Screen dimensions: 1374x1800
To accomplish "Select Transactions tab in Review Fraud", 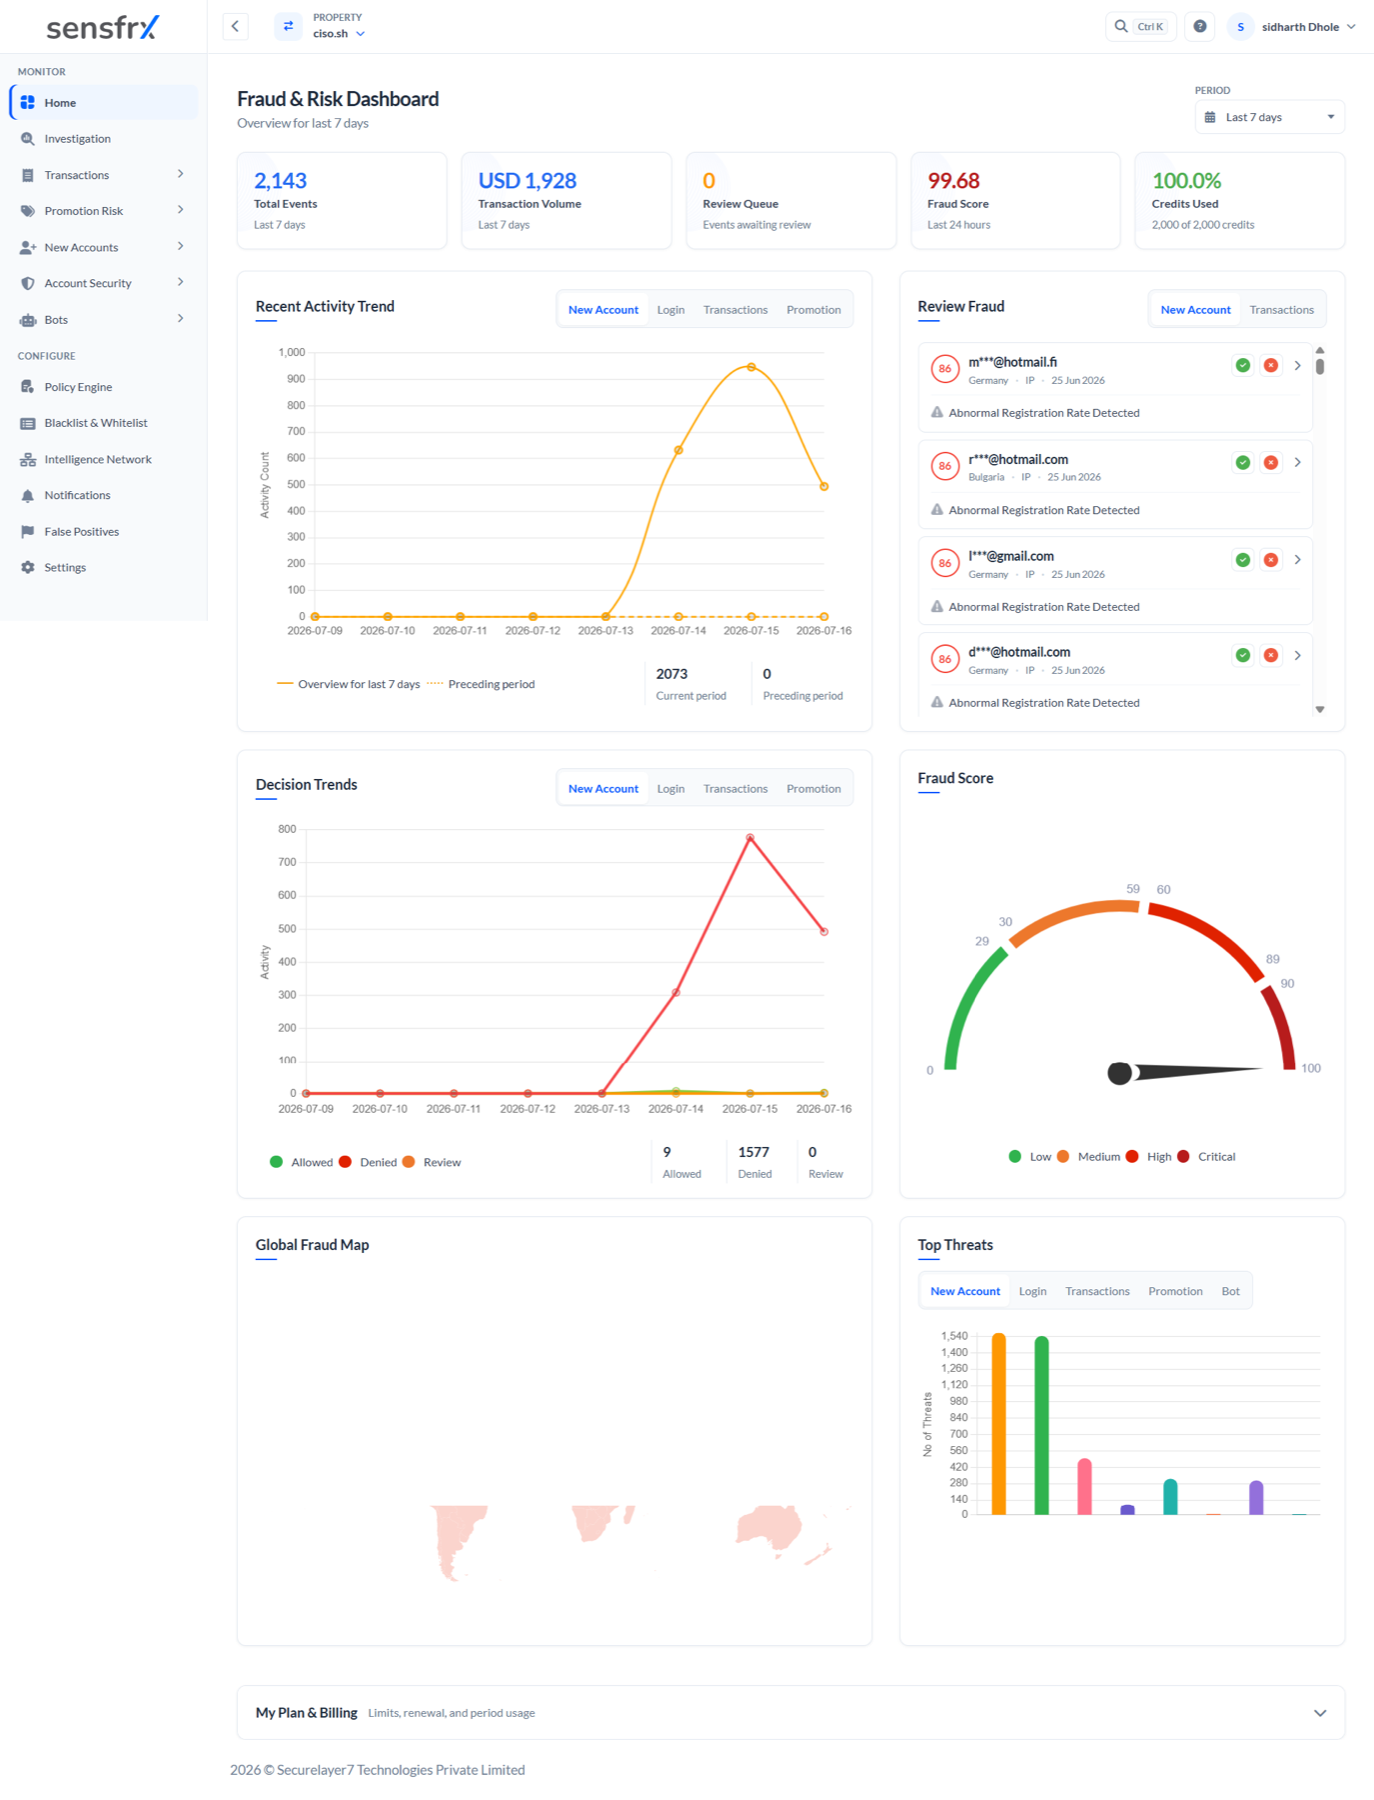I will (1281, 310).
